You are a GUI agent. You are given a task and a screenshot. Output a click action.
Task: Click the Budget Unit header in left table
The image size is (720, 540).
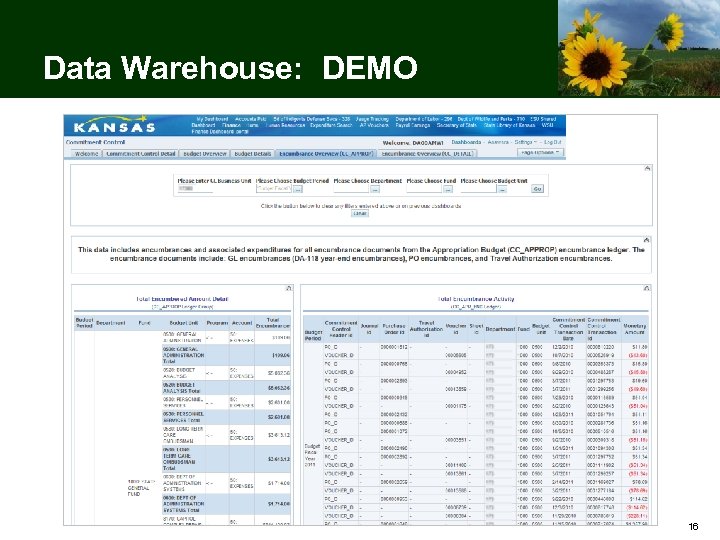coord(184,323)
